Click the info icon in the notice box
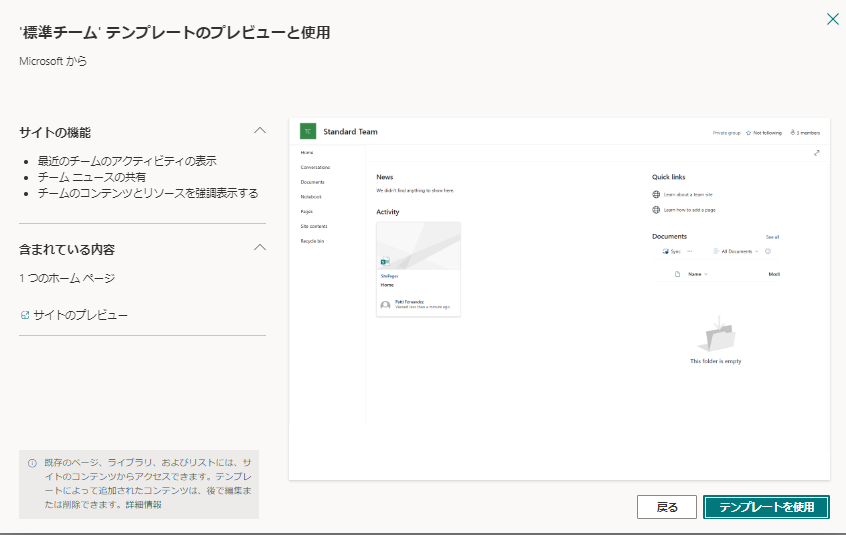This screenshot has height=535, width=846. coord(32,463)
